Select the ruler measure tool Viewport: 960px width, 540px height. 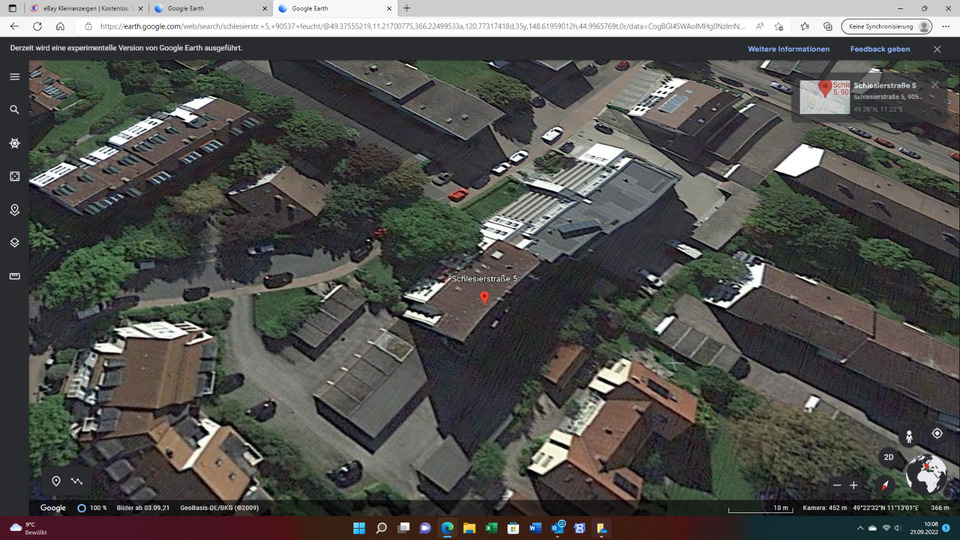point(15,276)
